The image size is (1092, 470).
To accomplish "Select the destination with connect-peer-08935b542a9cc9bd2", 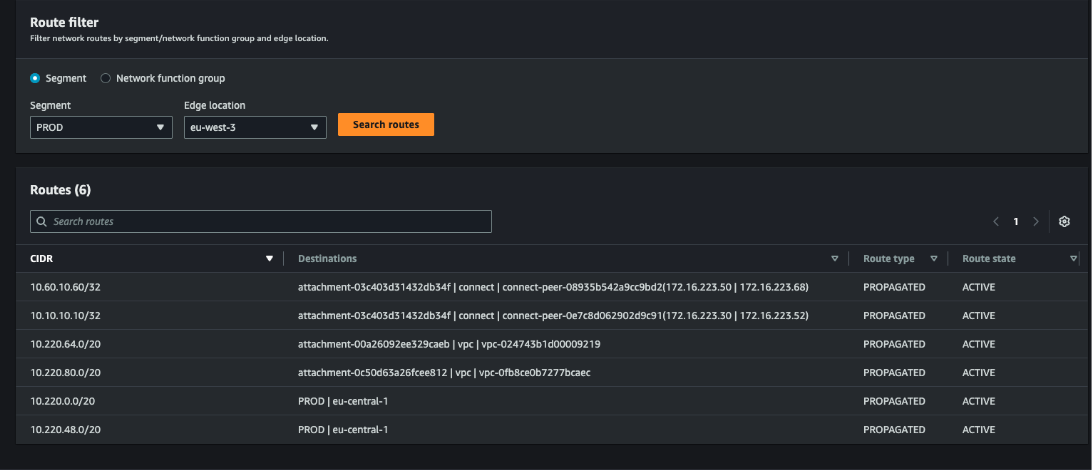I will point(553,287).
